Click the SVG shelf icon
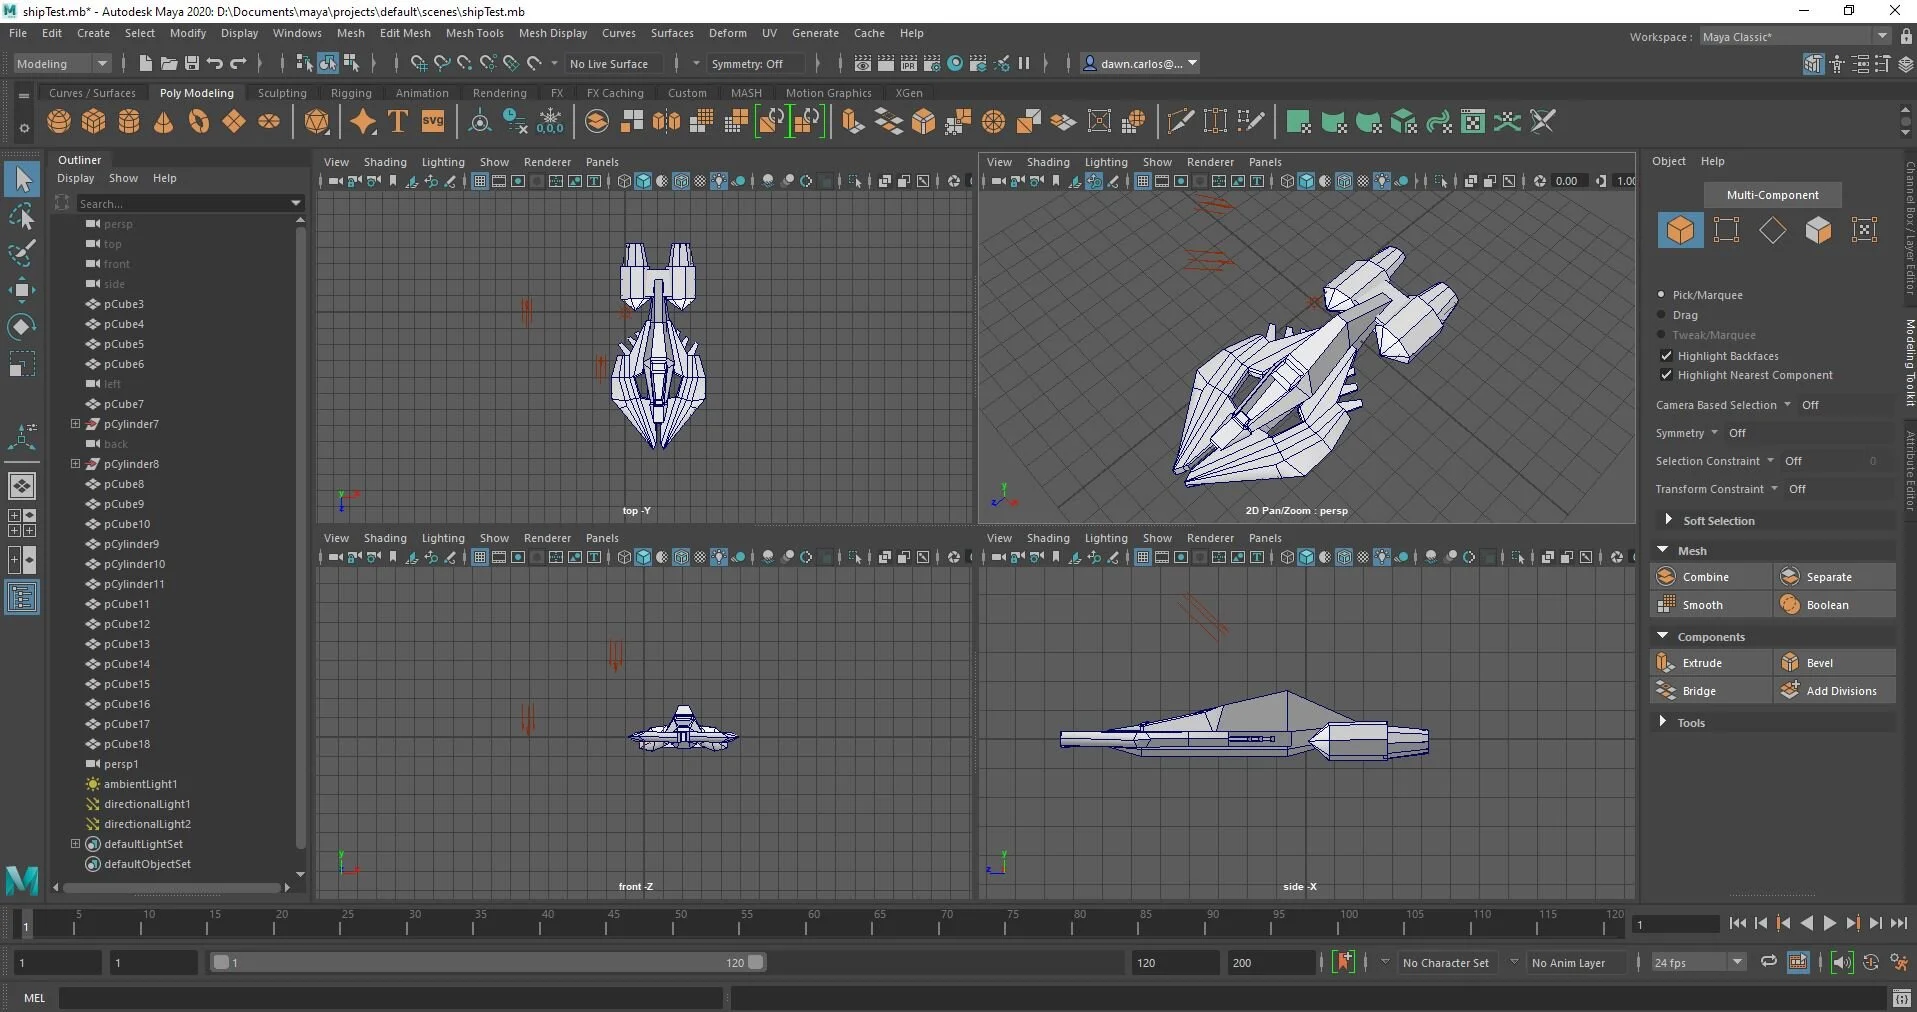The image size is (1917, 1012). coord(433,122)
